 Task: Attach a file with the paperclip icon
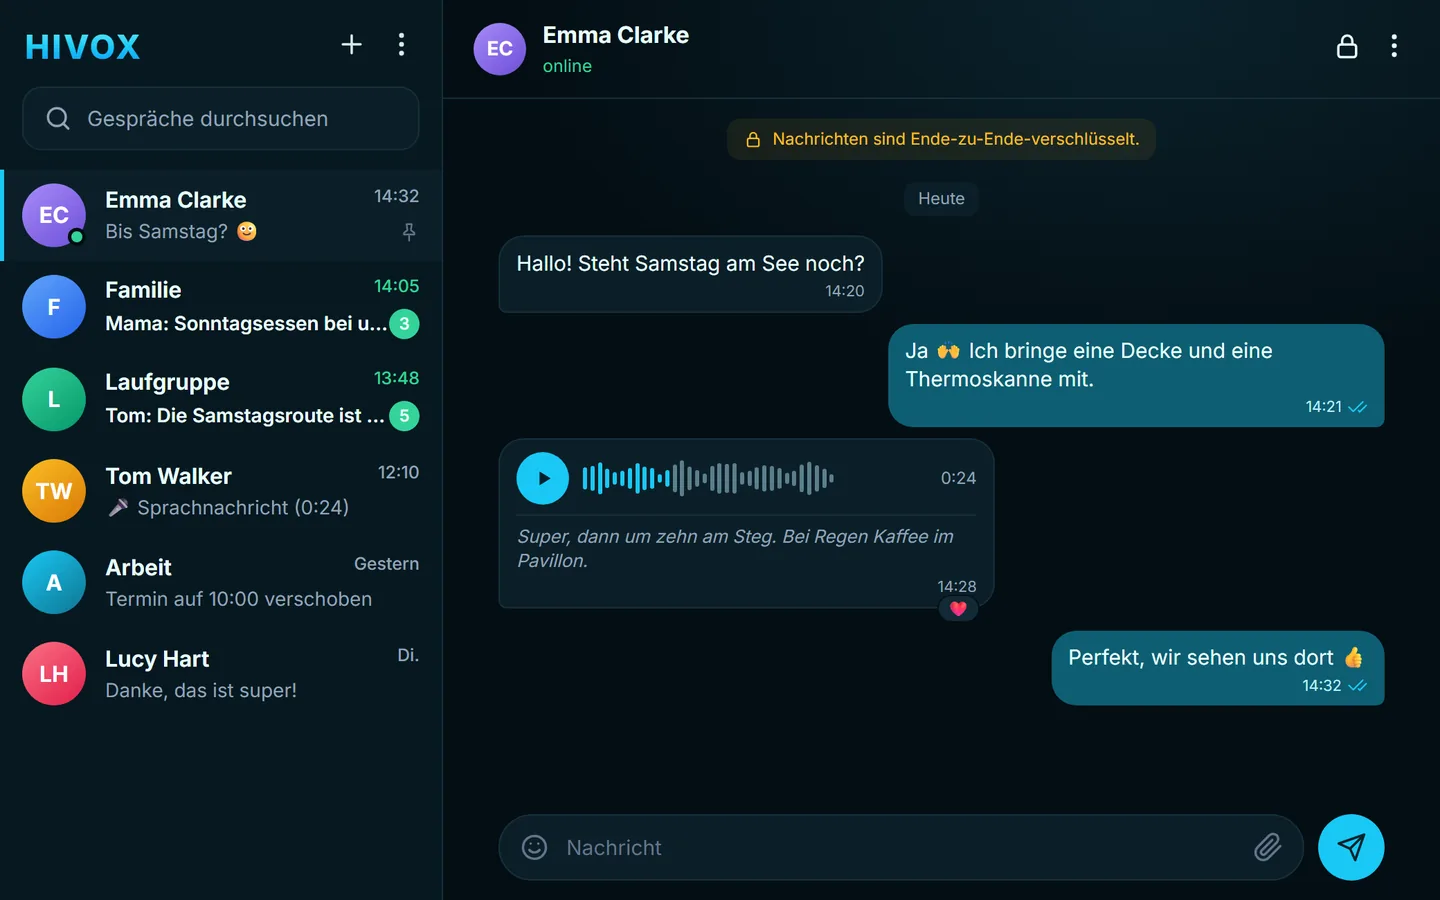(x=1267, y=847)
